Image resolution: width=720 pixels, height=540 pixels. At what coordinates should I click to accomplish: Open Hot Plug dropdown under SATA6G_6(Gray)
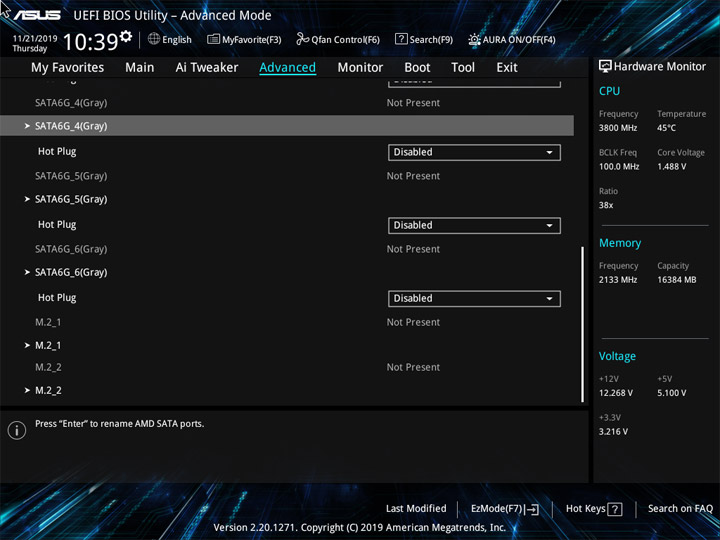(474, 298)
